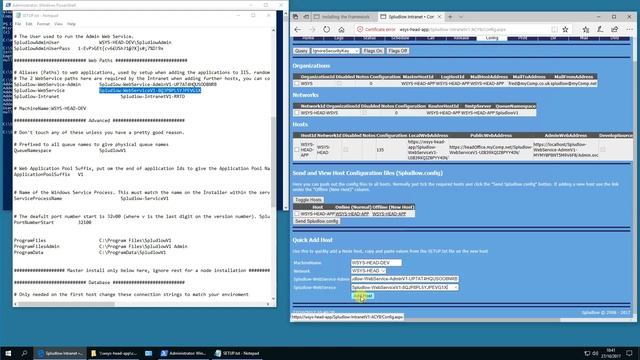The width and height of the screenshot is (640, 360).
Task: Show tabs set aside icon
Action: 296,17
